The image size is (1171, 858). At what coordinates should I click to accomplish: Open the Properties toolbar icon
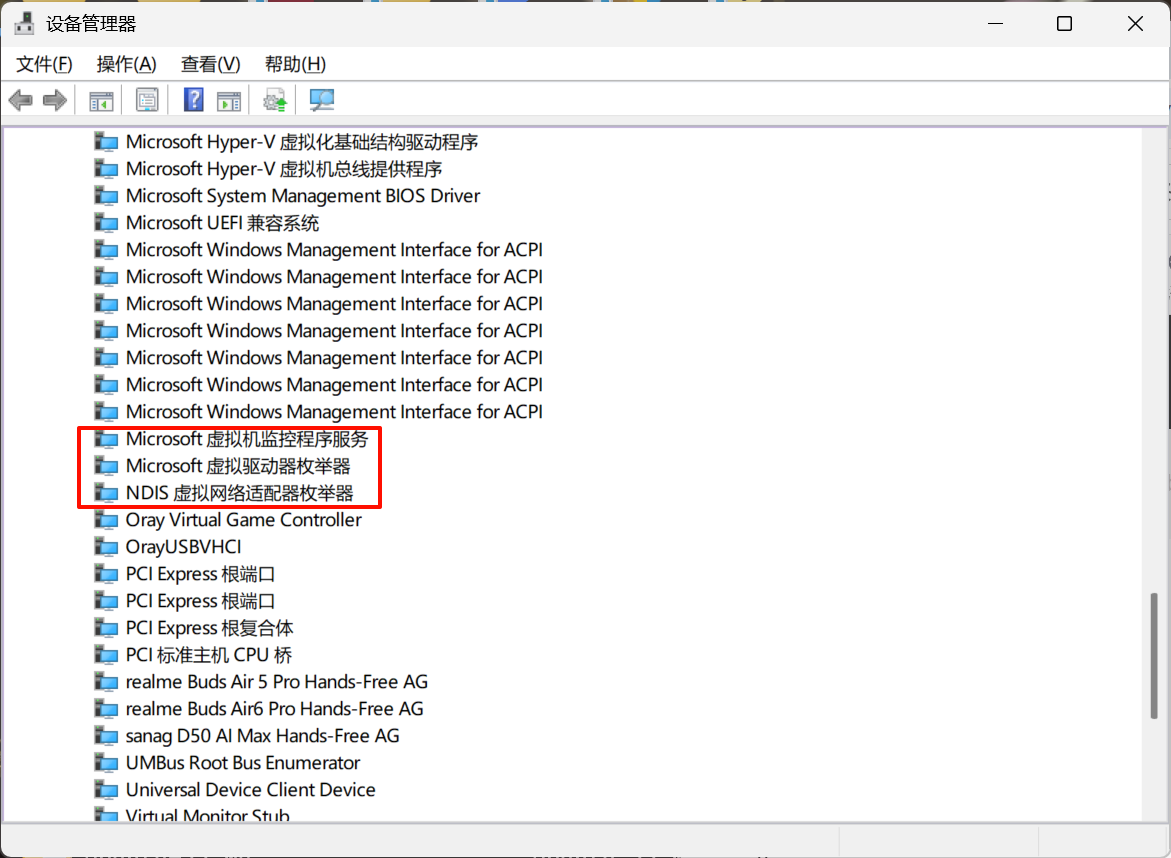[147, 100]
